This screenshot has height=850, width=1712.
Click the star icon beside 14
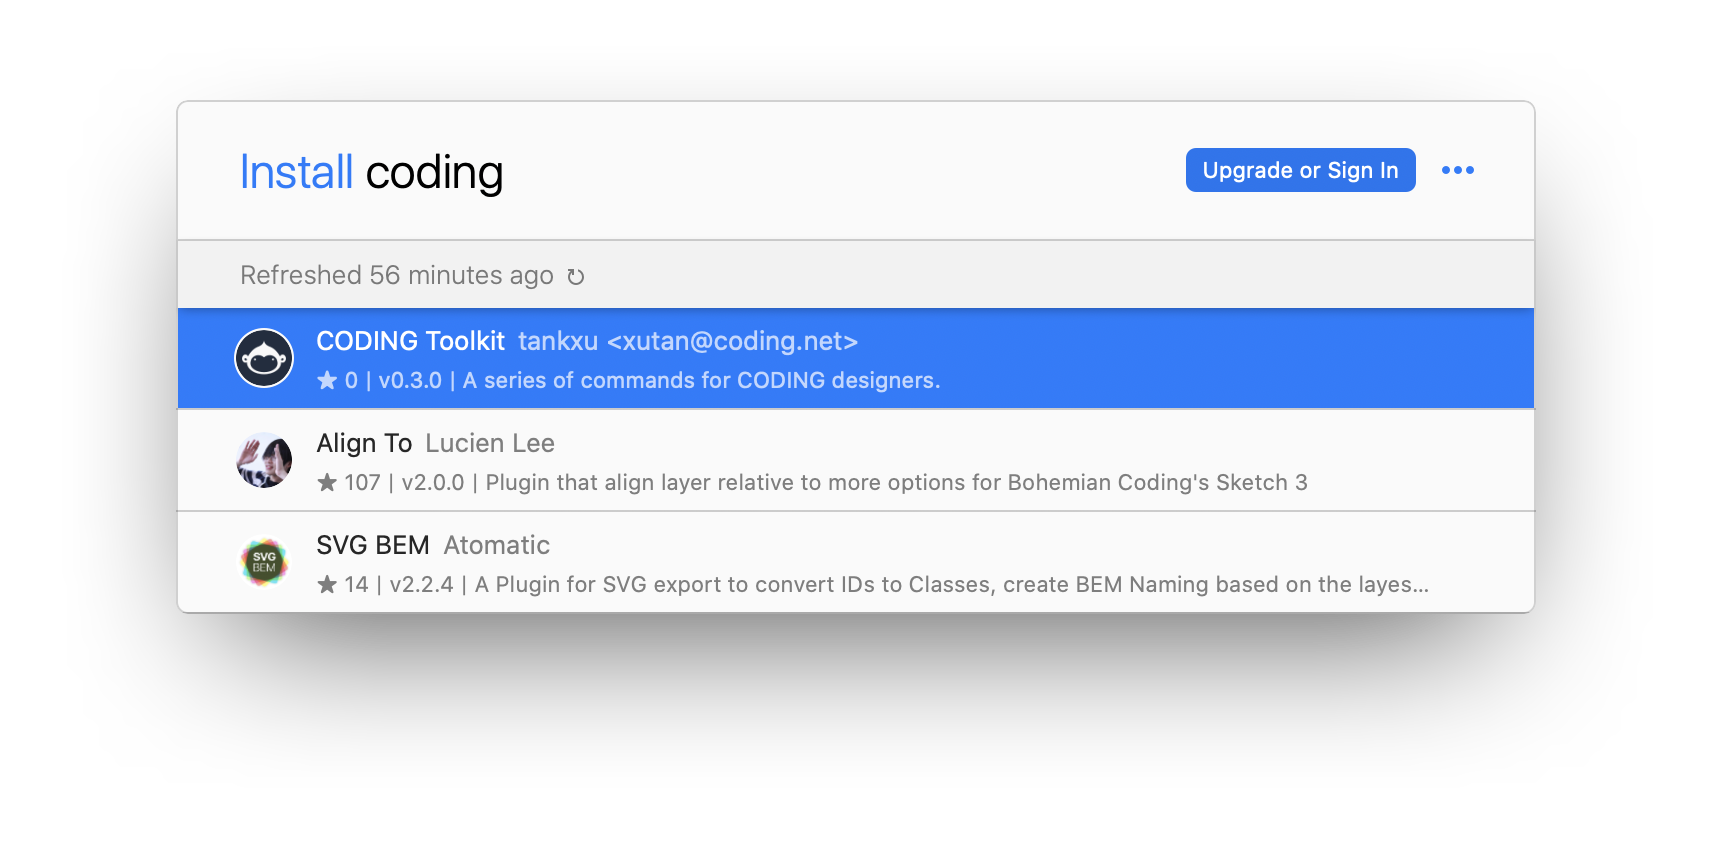coord(327,584)
